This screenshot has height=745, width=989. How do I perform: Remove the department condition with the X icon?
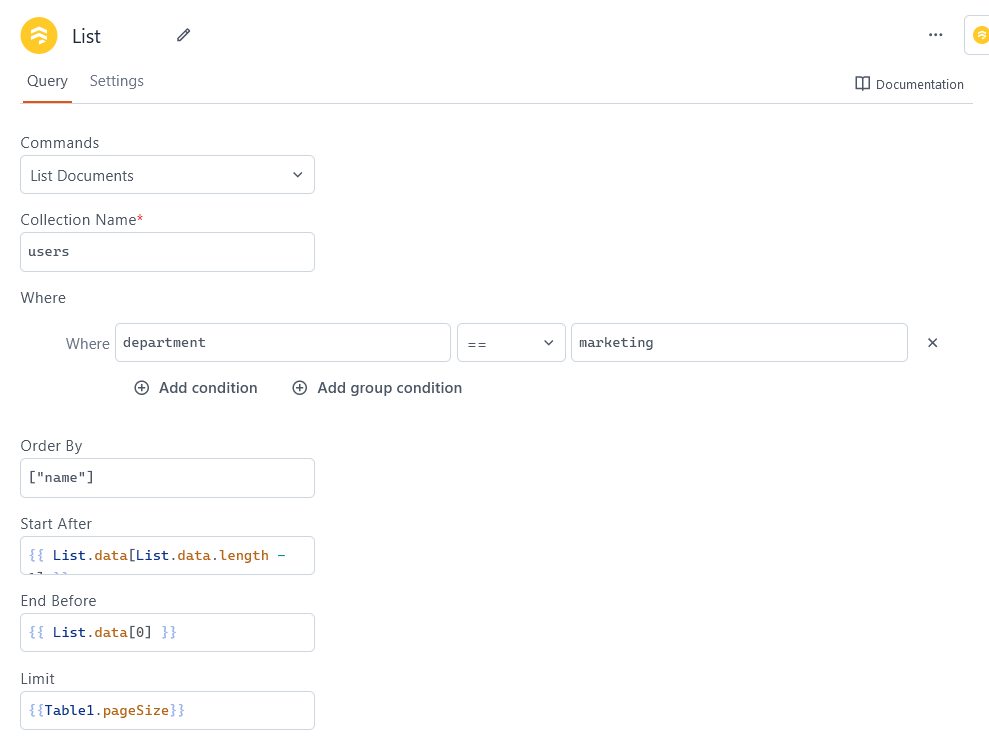pos(932,342)
